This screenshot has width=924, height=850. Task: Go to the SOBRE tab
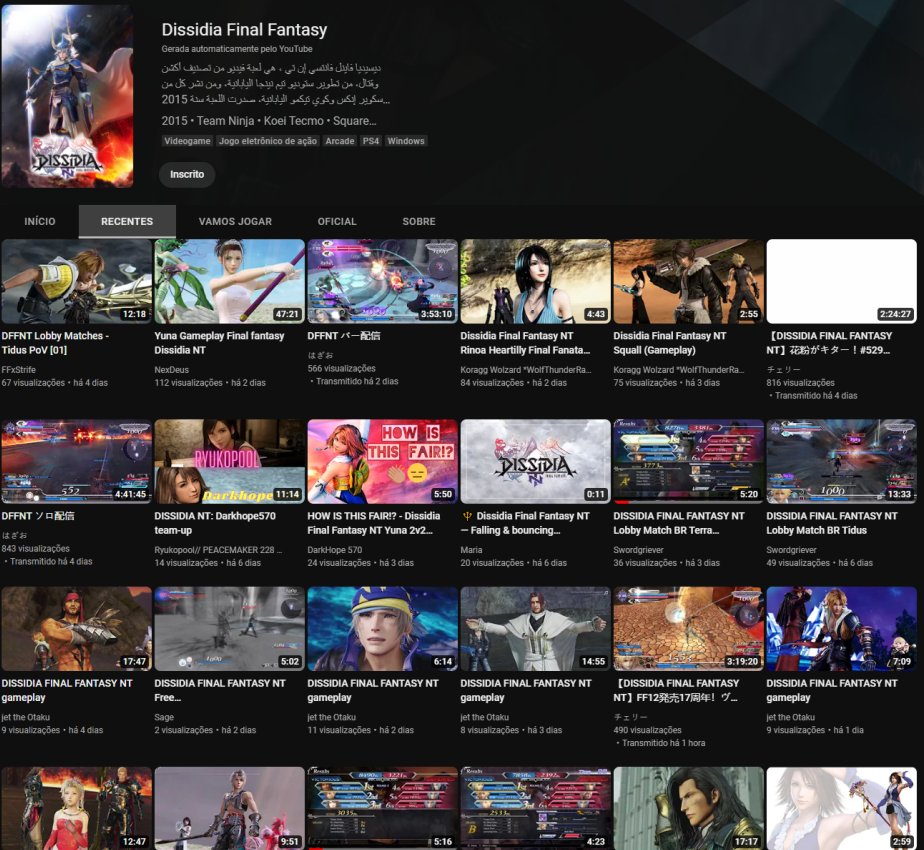coord(419,222)
